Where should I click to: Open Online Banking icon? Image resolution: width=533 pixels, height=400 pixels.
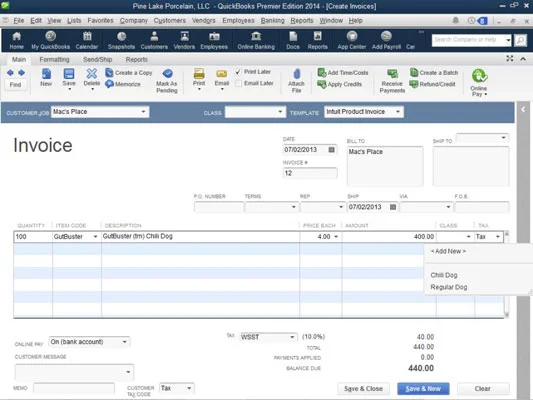pyautogui.click(x=256, y=40)
